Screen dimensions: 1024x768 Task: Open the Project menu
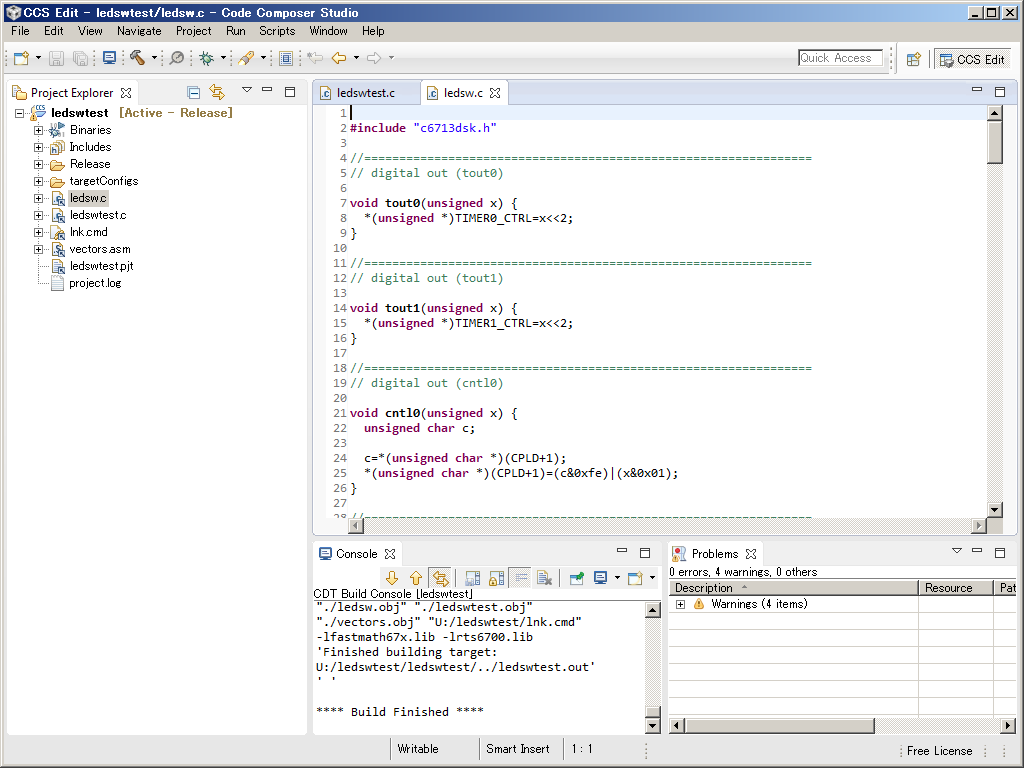[x=193, y=31]
